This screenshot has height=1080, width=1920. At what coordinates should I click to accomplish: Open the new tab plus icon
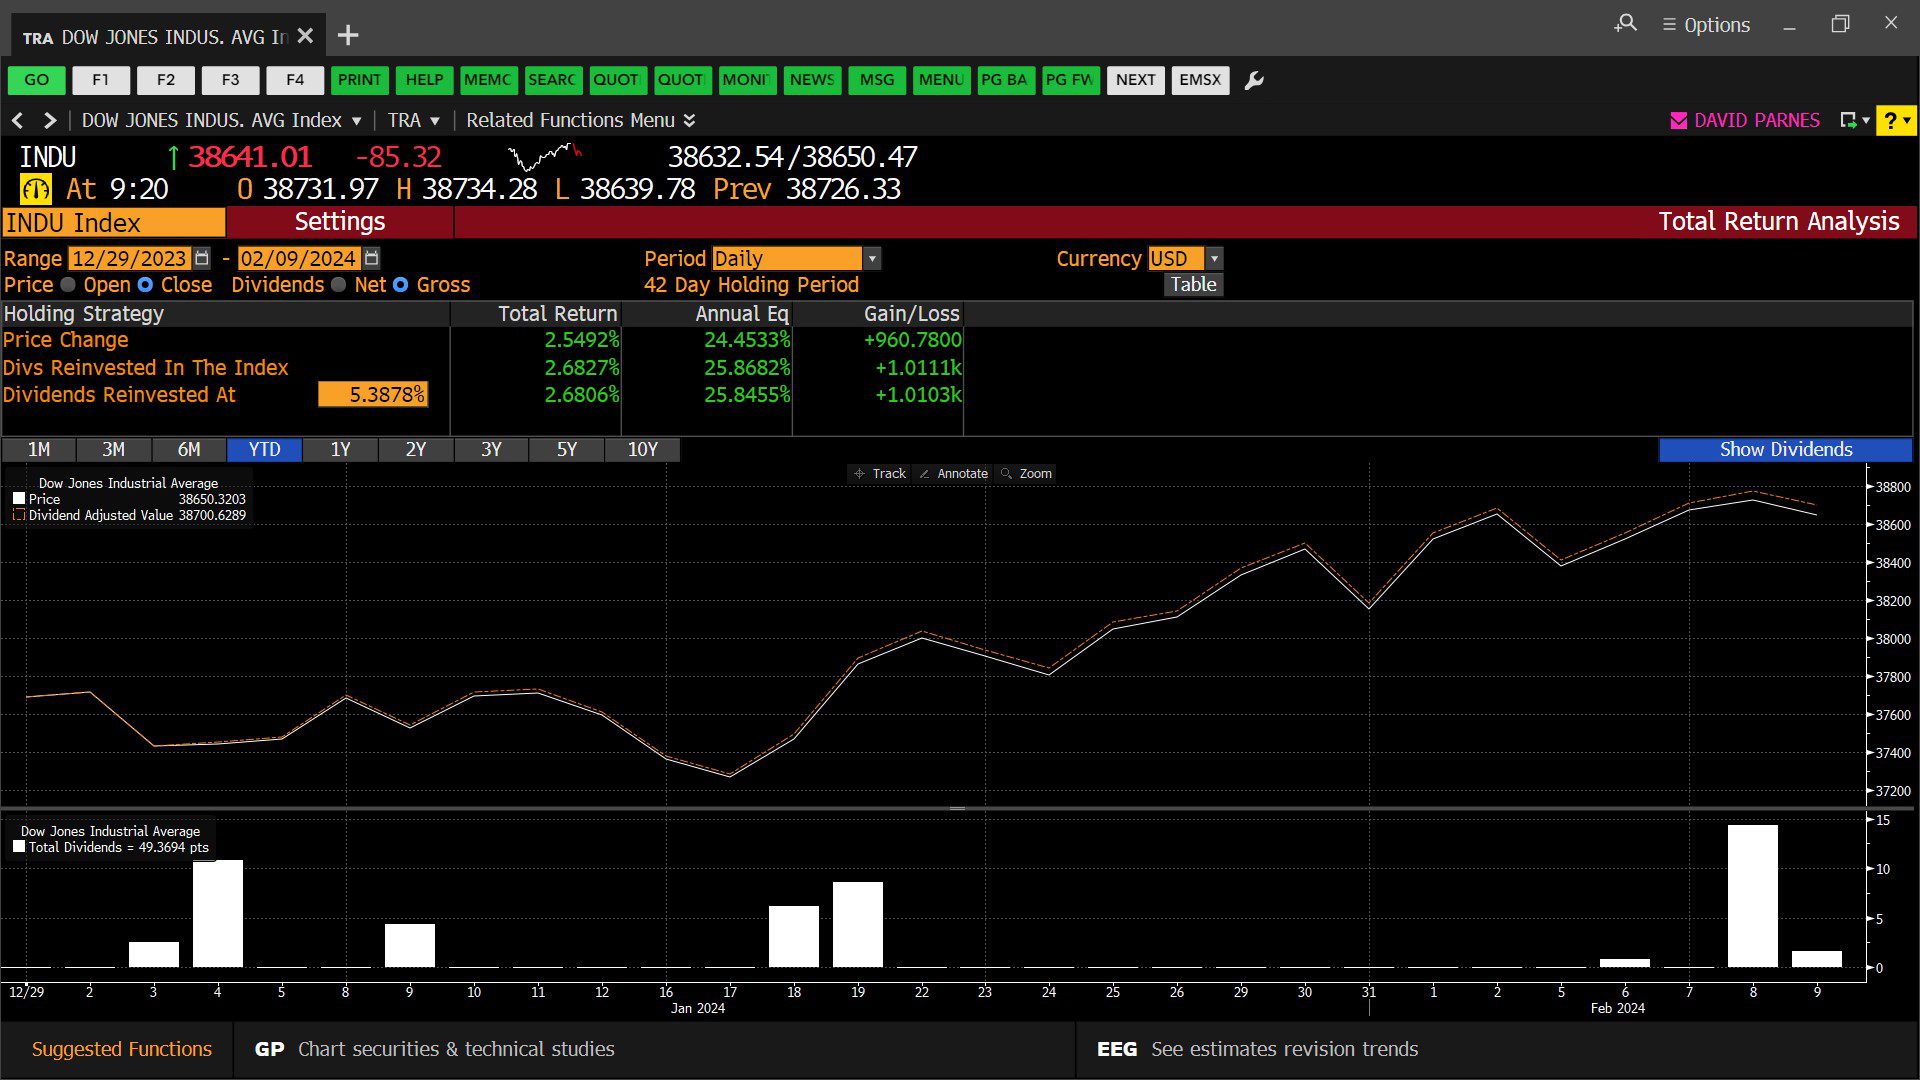point(348,36)
